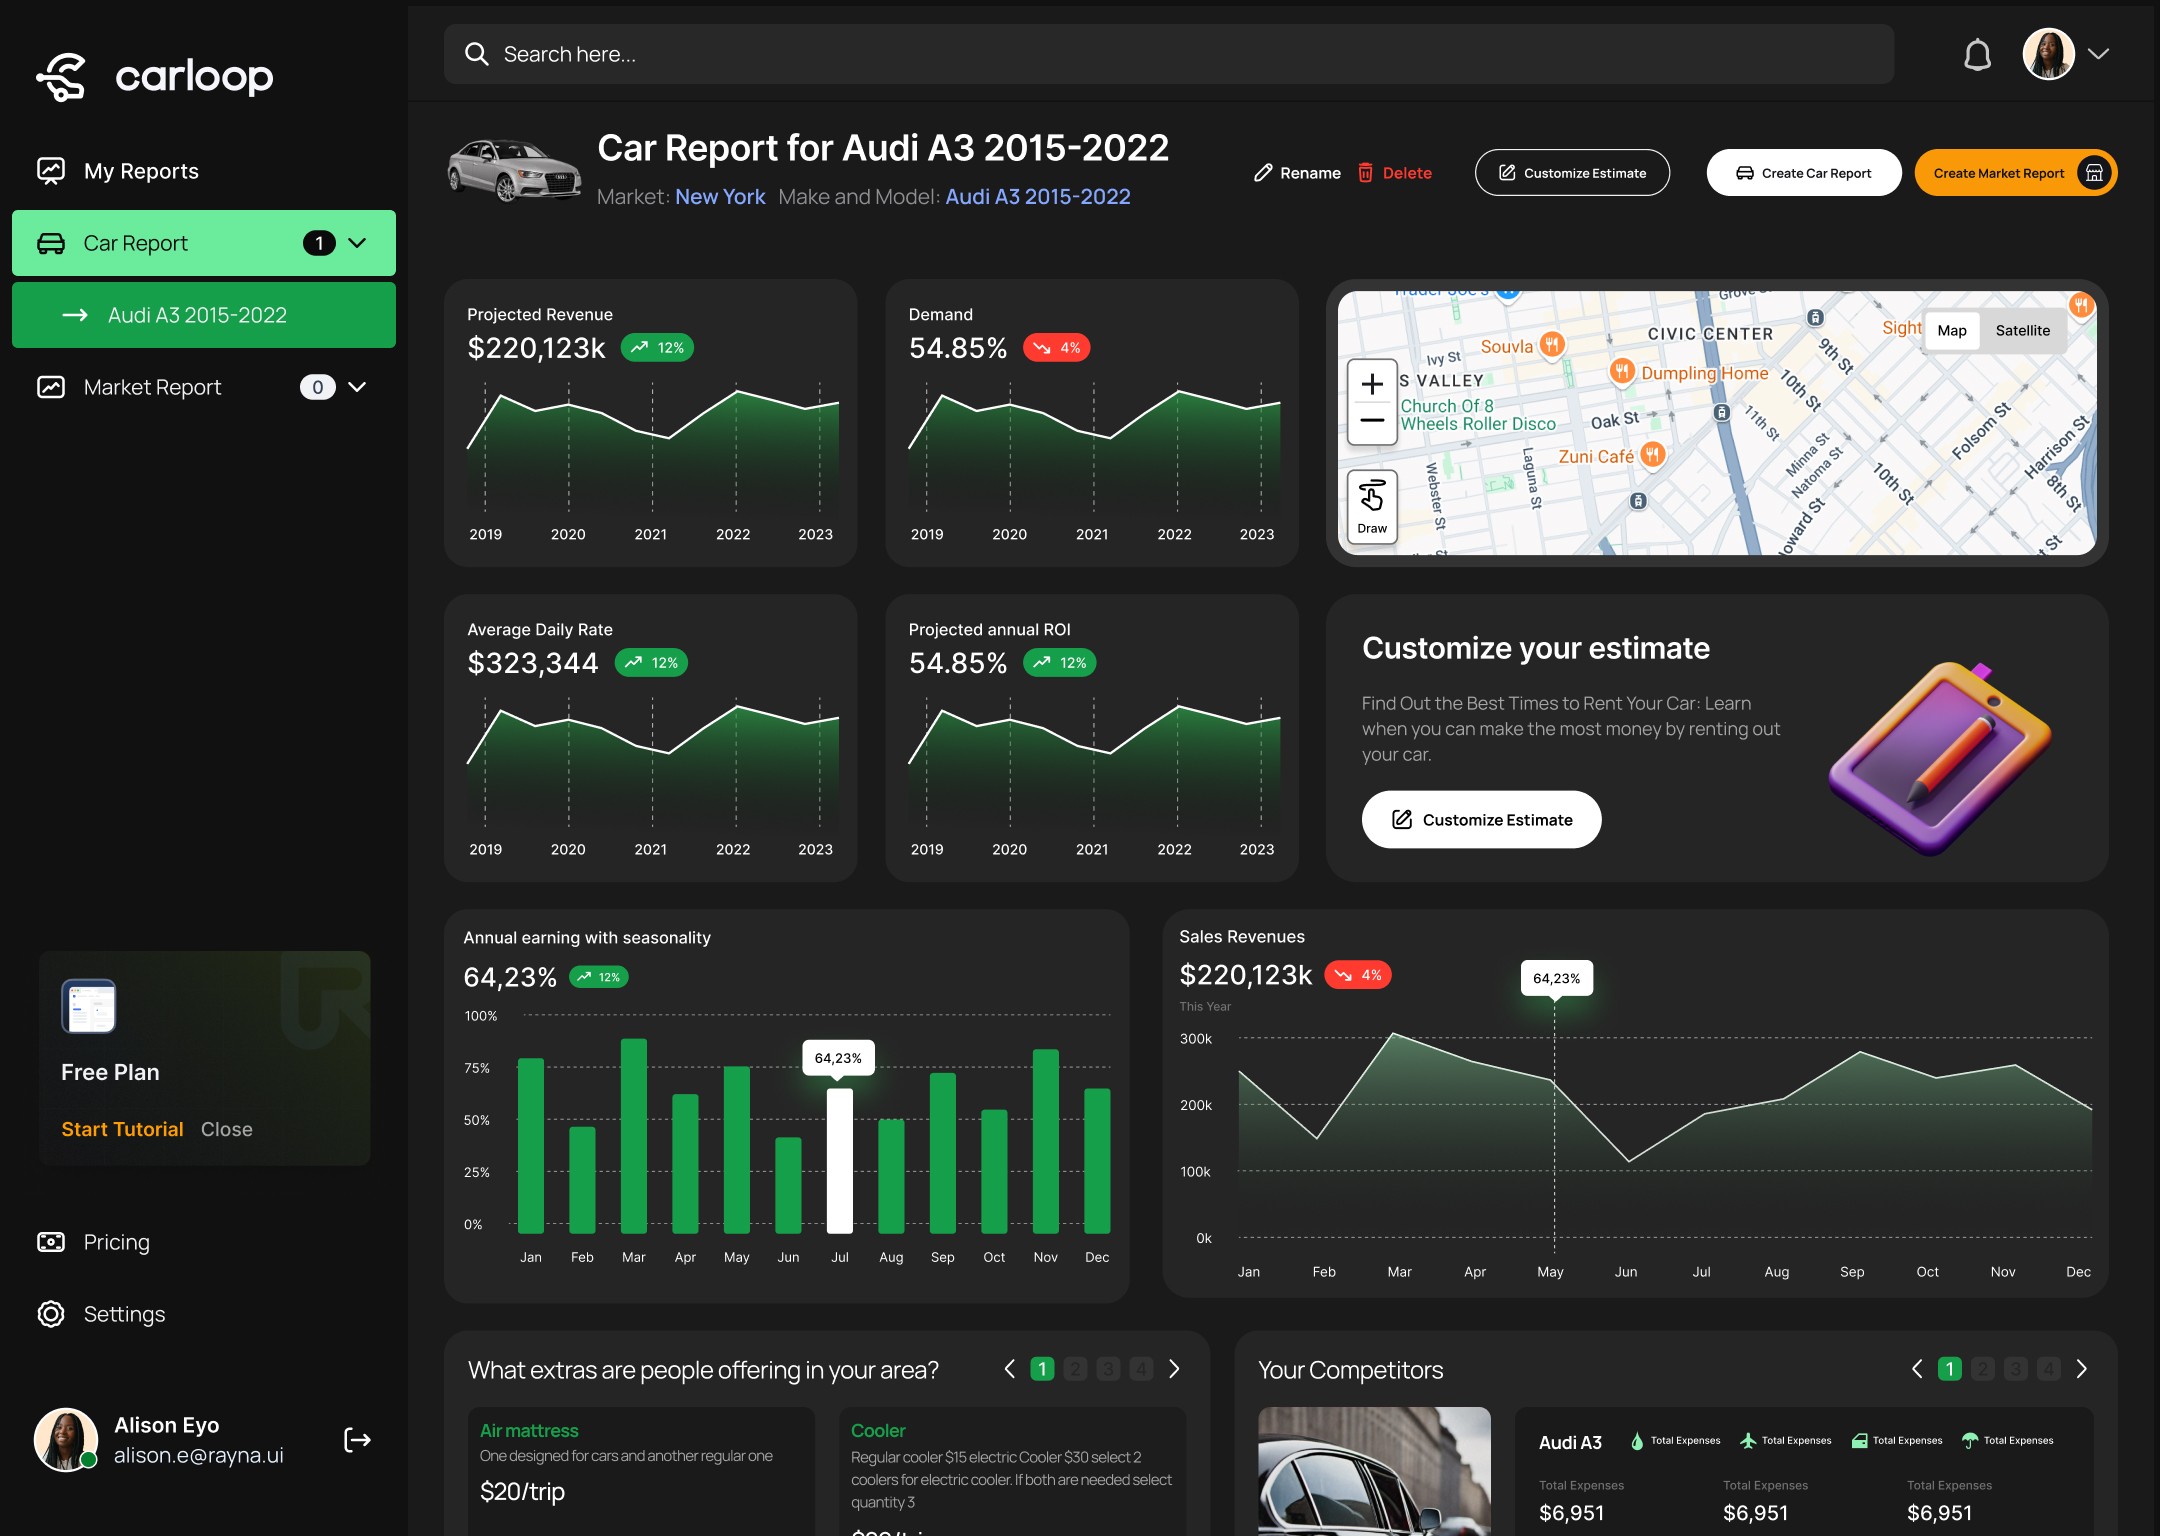Go to next extras page arrow
This screenshot has height=1536, width=2160.
[x=1175, y=1369]
